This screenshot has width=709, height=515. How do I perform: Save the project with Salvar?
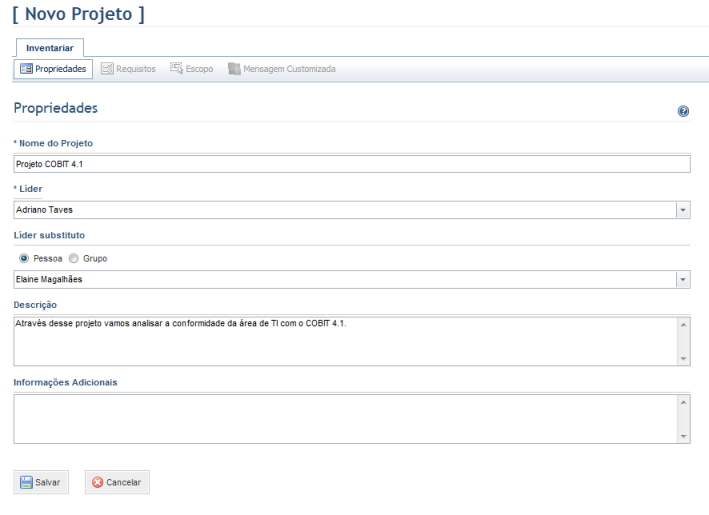coord(41,482)
